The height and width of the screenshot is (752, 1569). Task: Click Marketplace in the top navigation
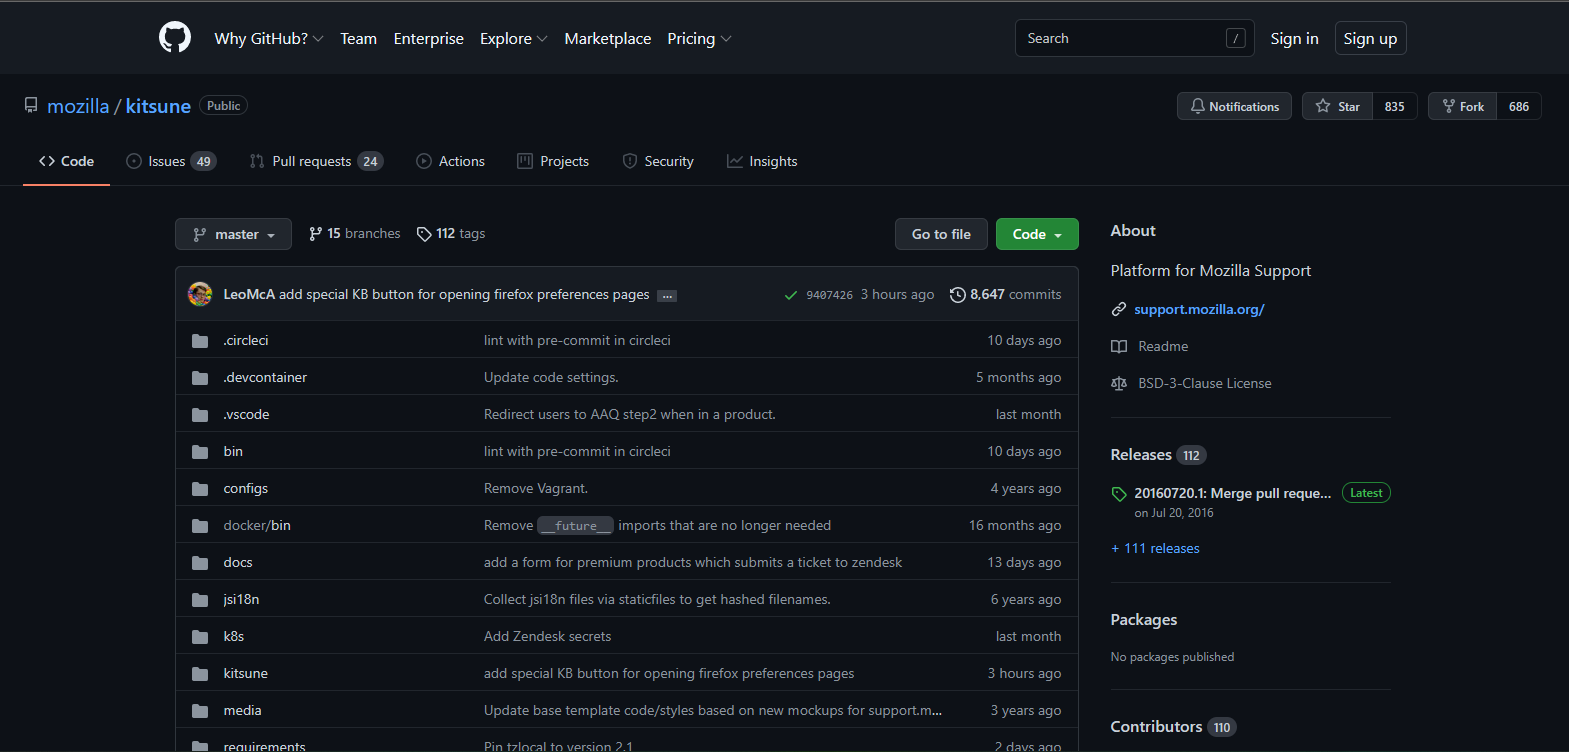(608, 38)
